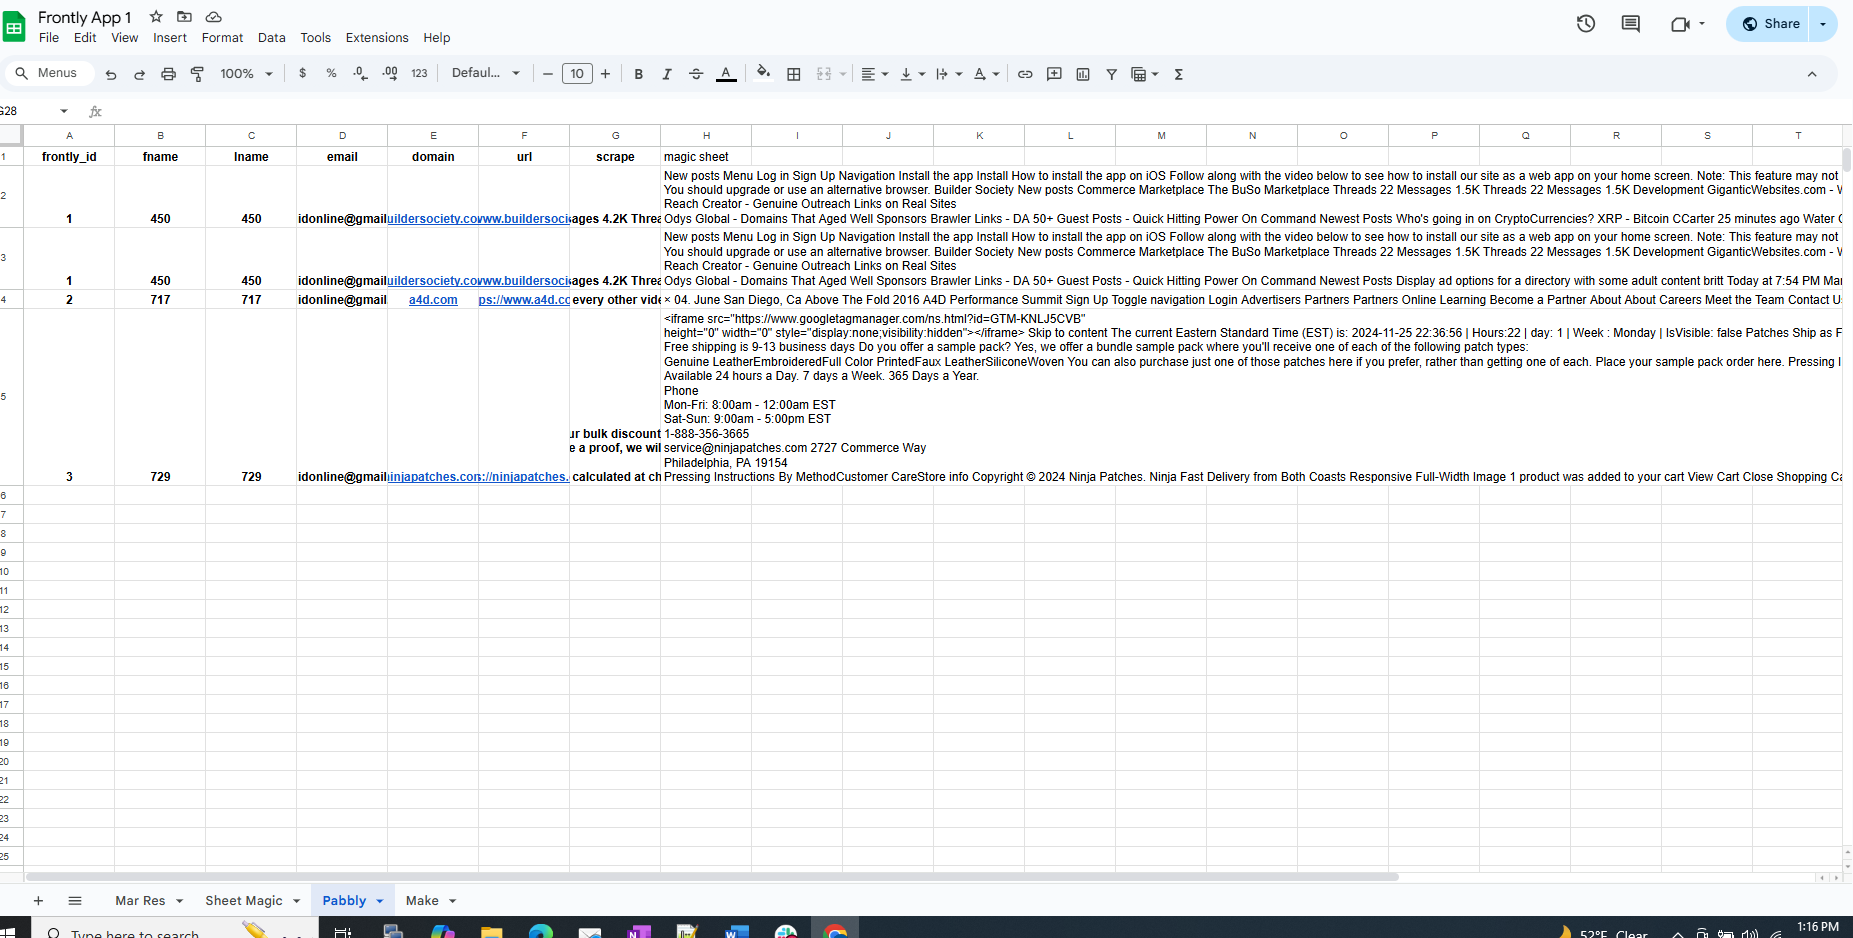This screenshot has height=938, width=1853.
Task: Open the Functions sigma menu
Action: click(x=1179, y=74)
